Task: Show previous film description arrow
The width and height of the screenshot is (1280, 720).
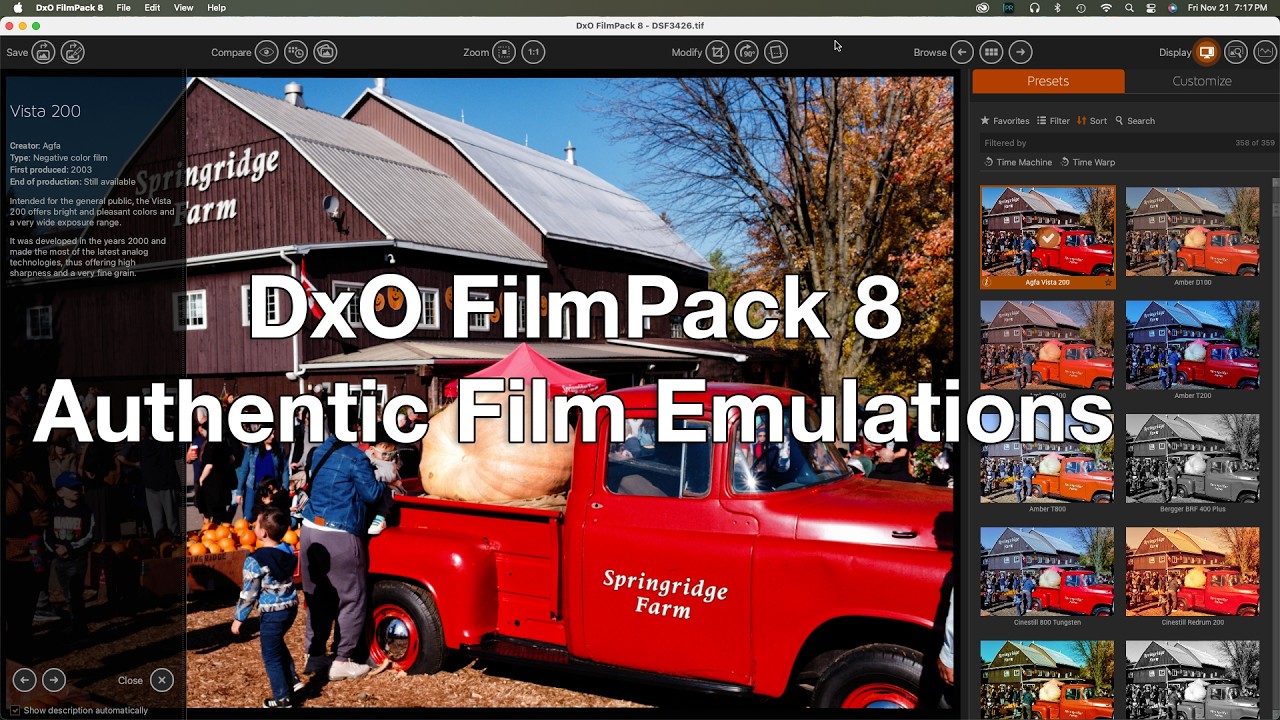Action: (24, 680)
